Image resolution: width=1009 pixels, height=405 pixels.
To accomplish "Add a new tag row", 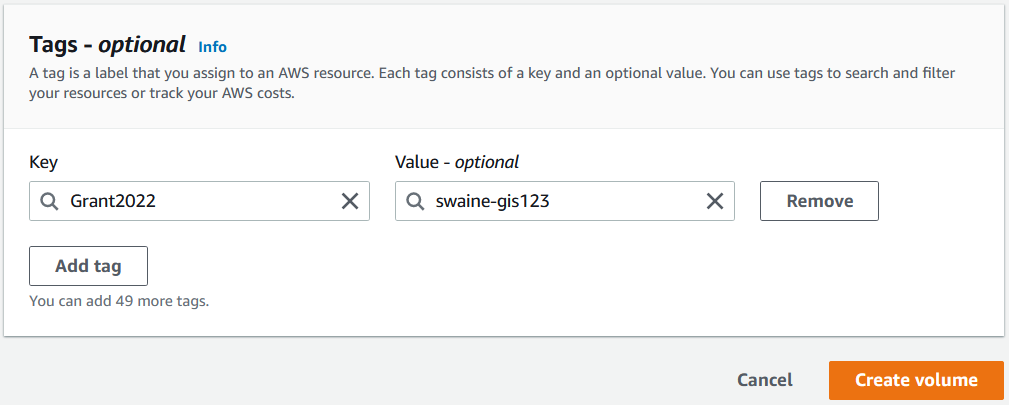I will click(88, 266).
